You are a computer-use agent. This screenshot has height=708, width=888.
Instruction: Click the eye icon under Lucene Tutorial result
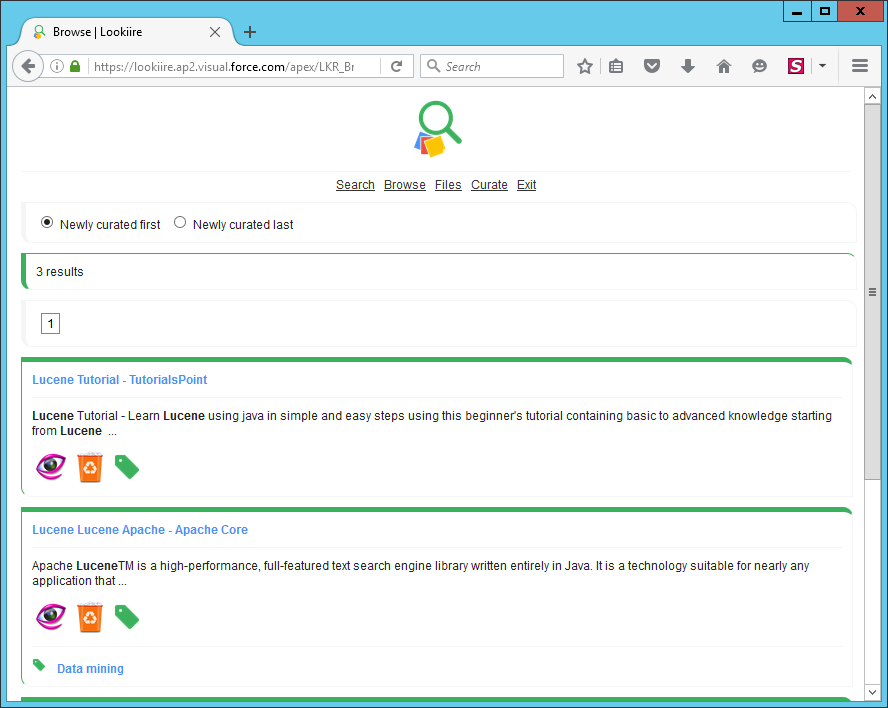pos(50,467)
